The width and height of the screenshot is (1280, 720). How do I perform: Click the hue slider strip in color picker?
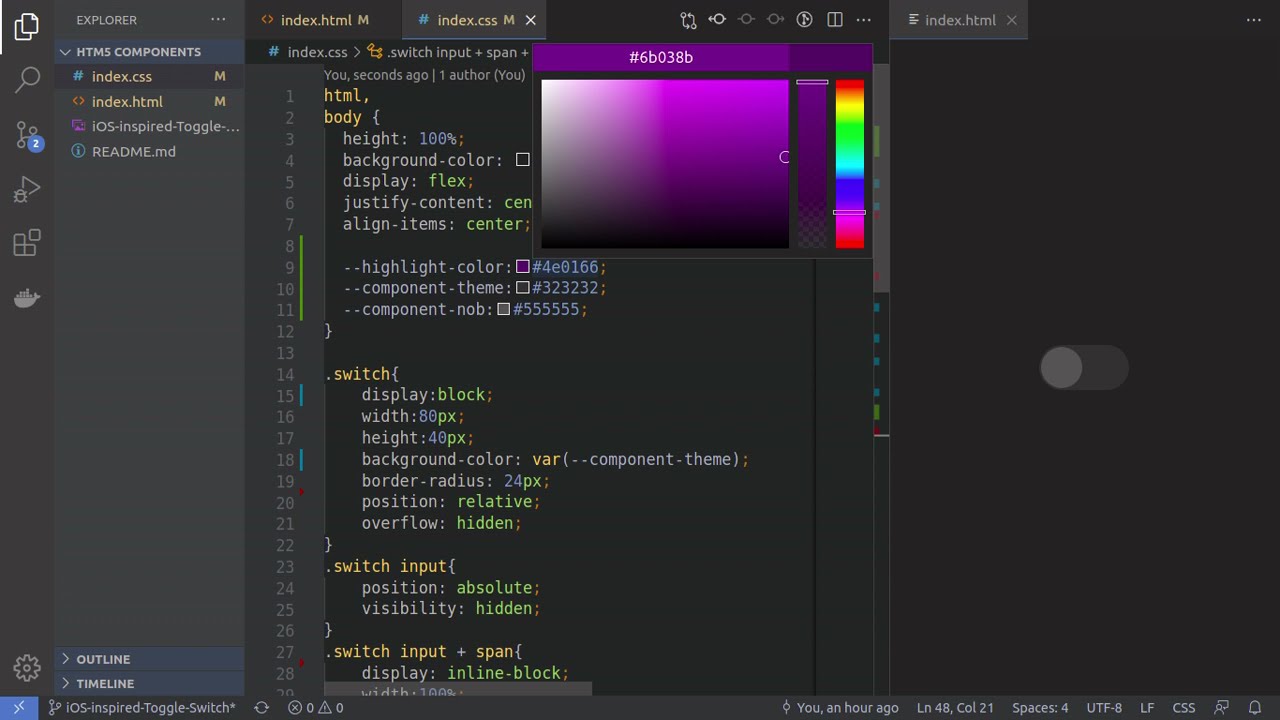pos(850,164)
